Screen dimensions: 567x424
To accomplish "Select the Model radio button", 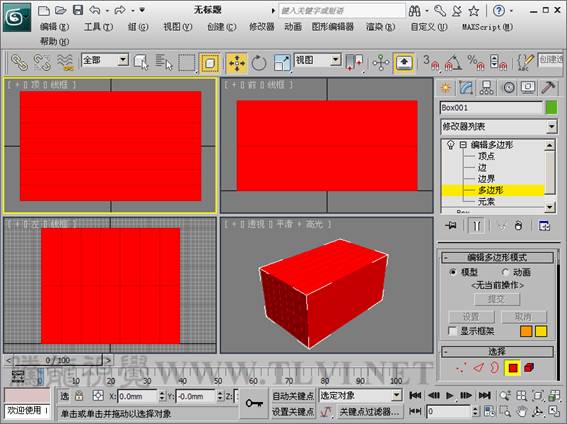I will [x=452, y=272].
